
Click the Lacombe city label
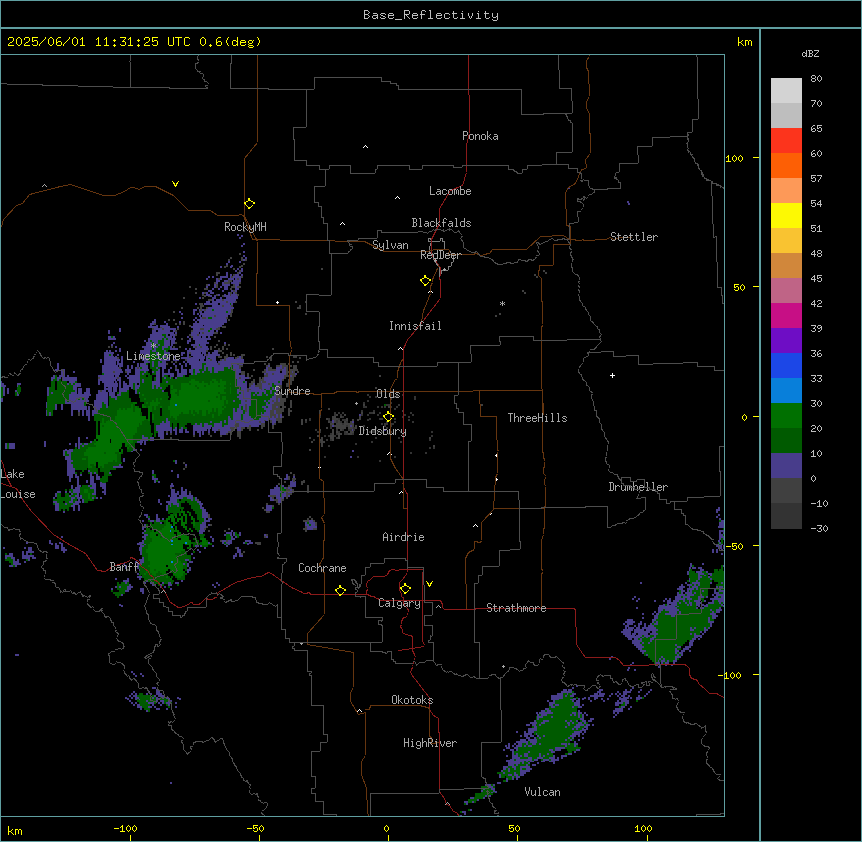pos(450,191)
